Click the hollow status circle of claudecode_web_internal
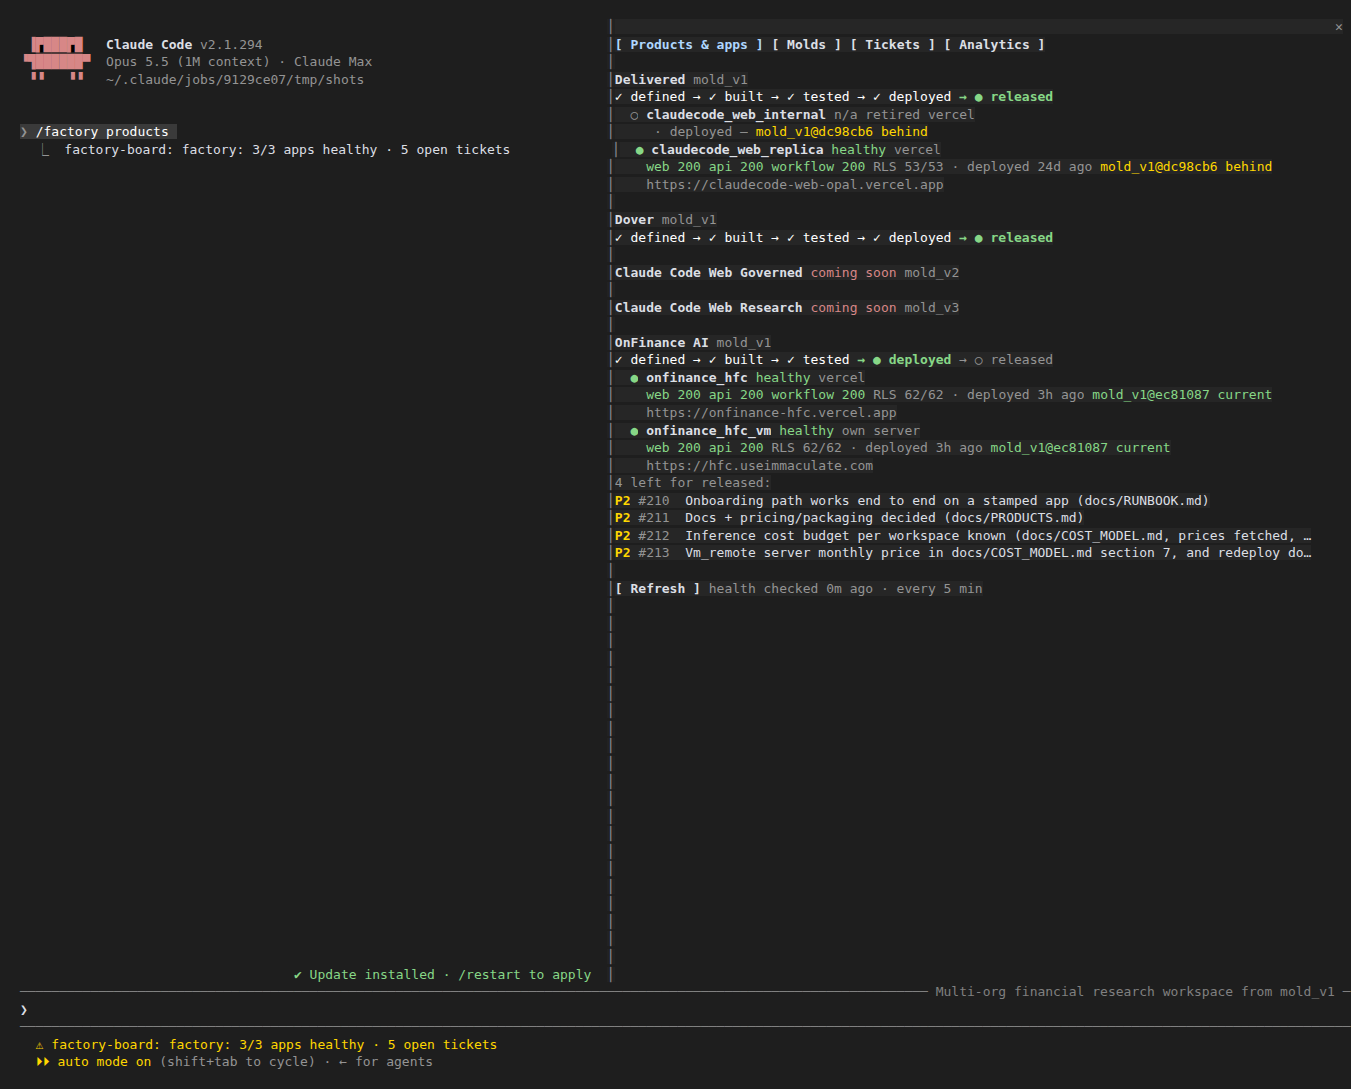Viewport: 1351px width, 1089px height. [x=634, y=115]
